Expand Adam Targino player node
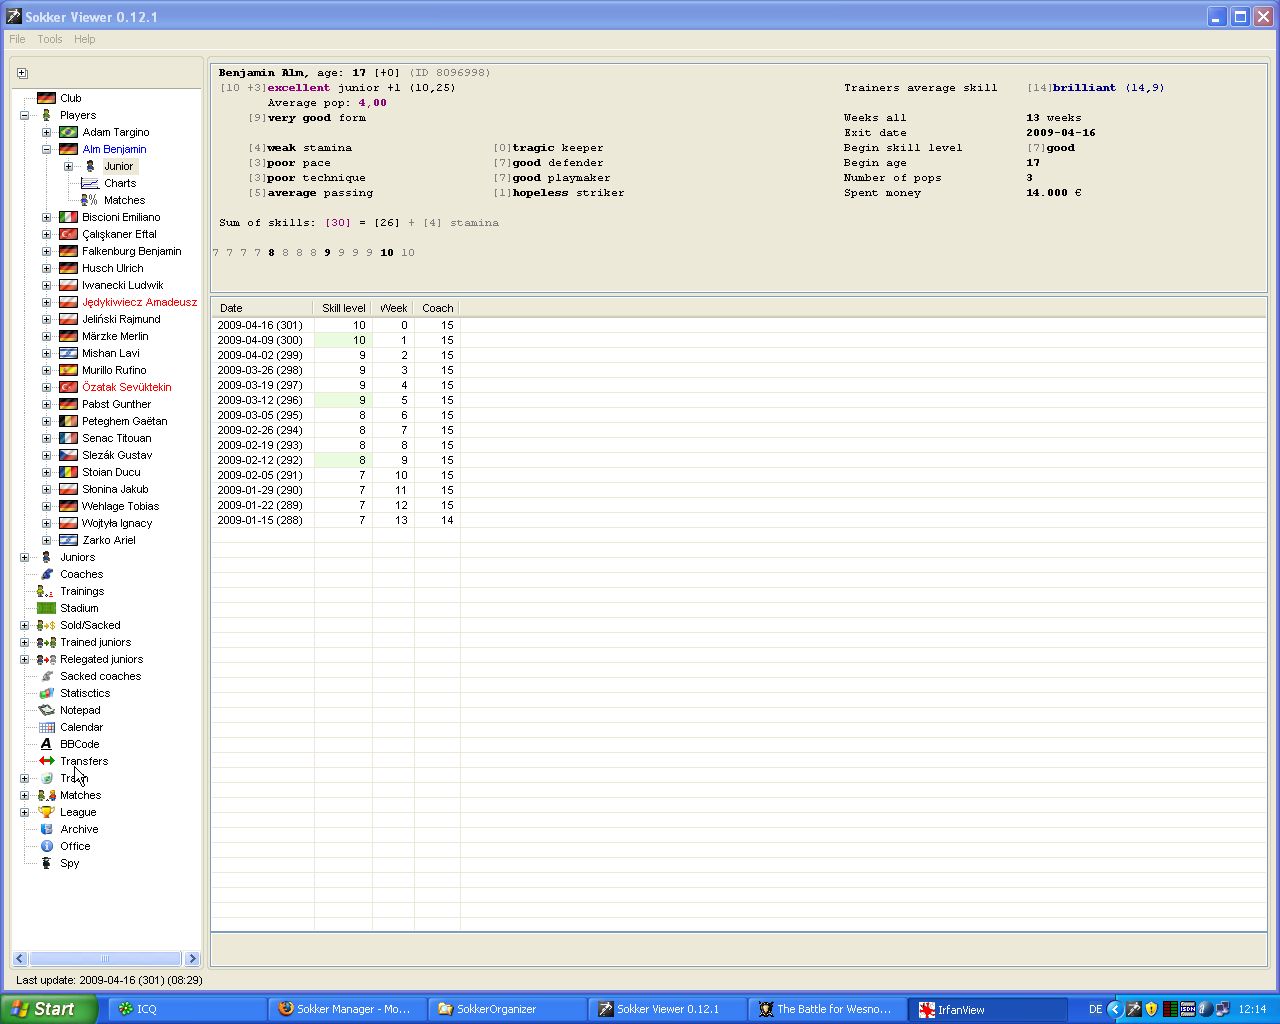This screenshot has width=1280, height=1024. tap(46, 132)
